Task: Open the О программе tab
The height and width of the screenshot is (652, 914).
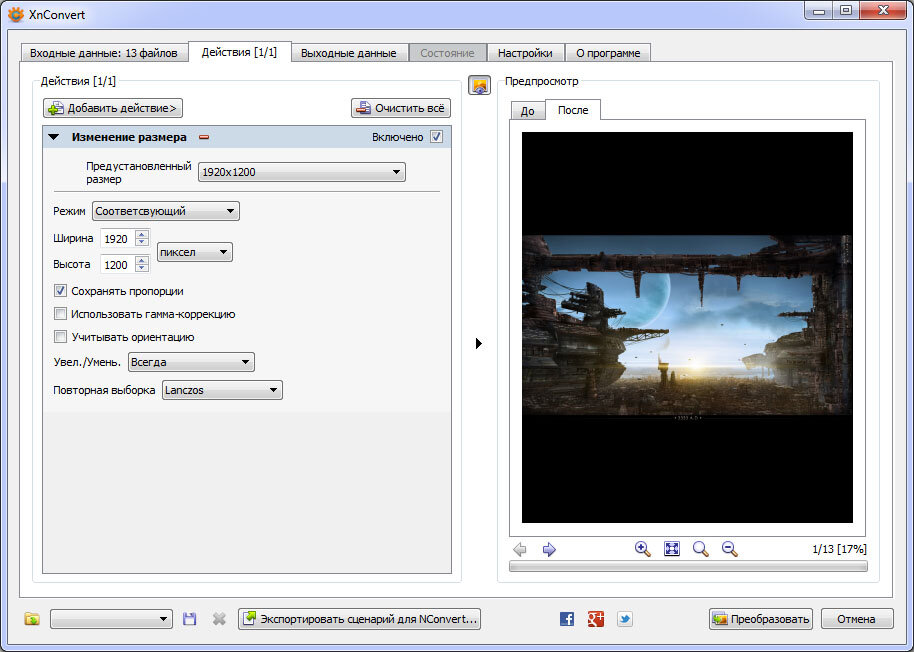Action: pos(608,53)
